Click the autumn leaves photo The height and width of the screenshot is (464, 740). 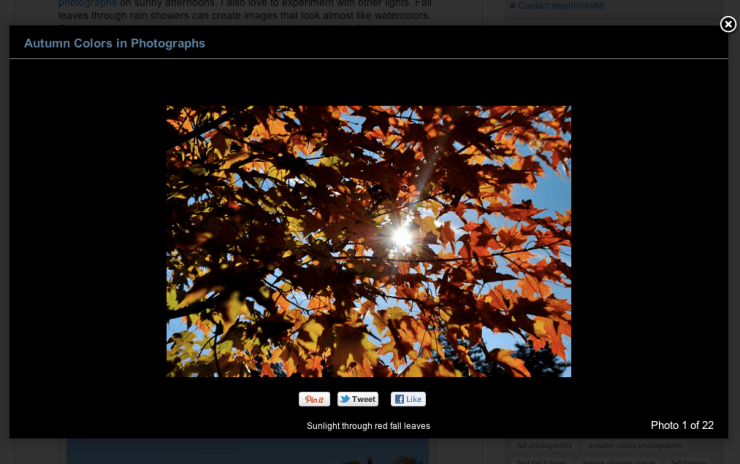(x=368, y=241)
